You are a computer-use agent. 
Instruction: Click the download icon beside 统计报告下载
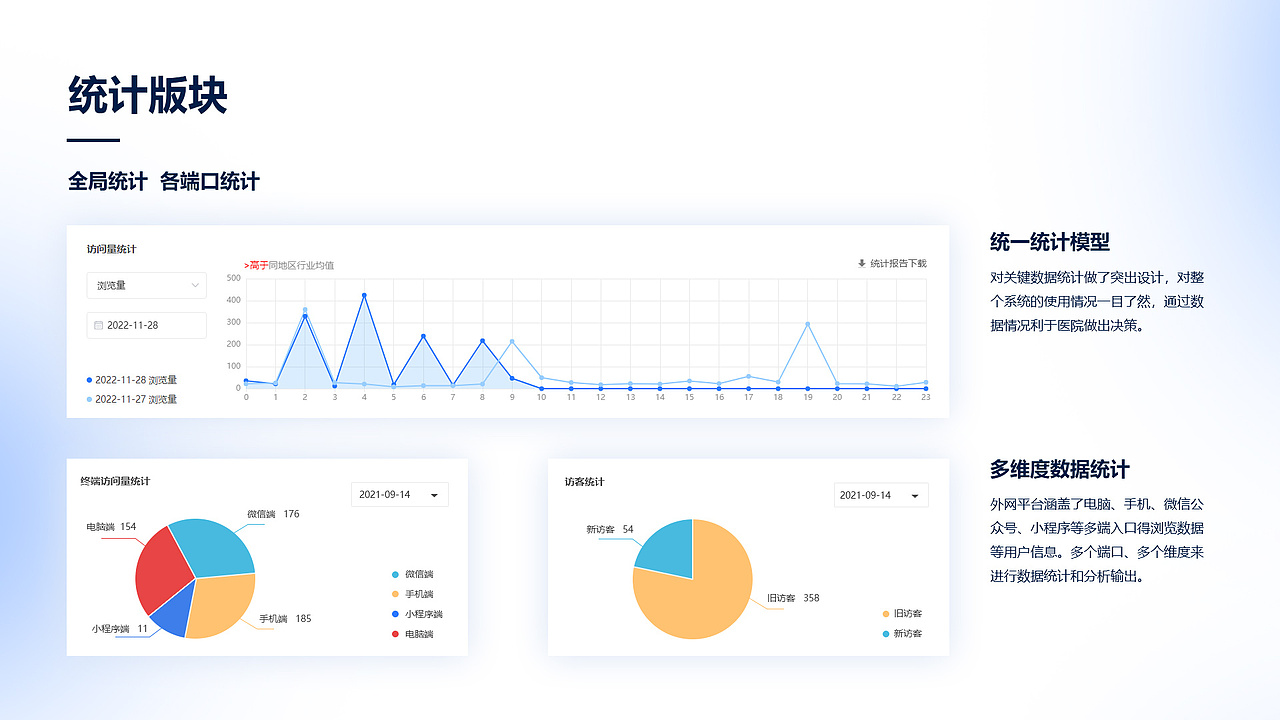click(862, 264)
